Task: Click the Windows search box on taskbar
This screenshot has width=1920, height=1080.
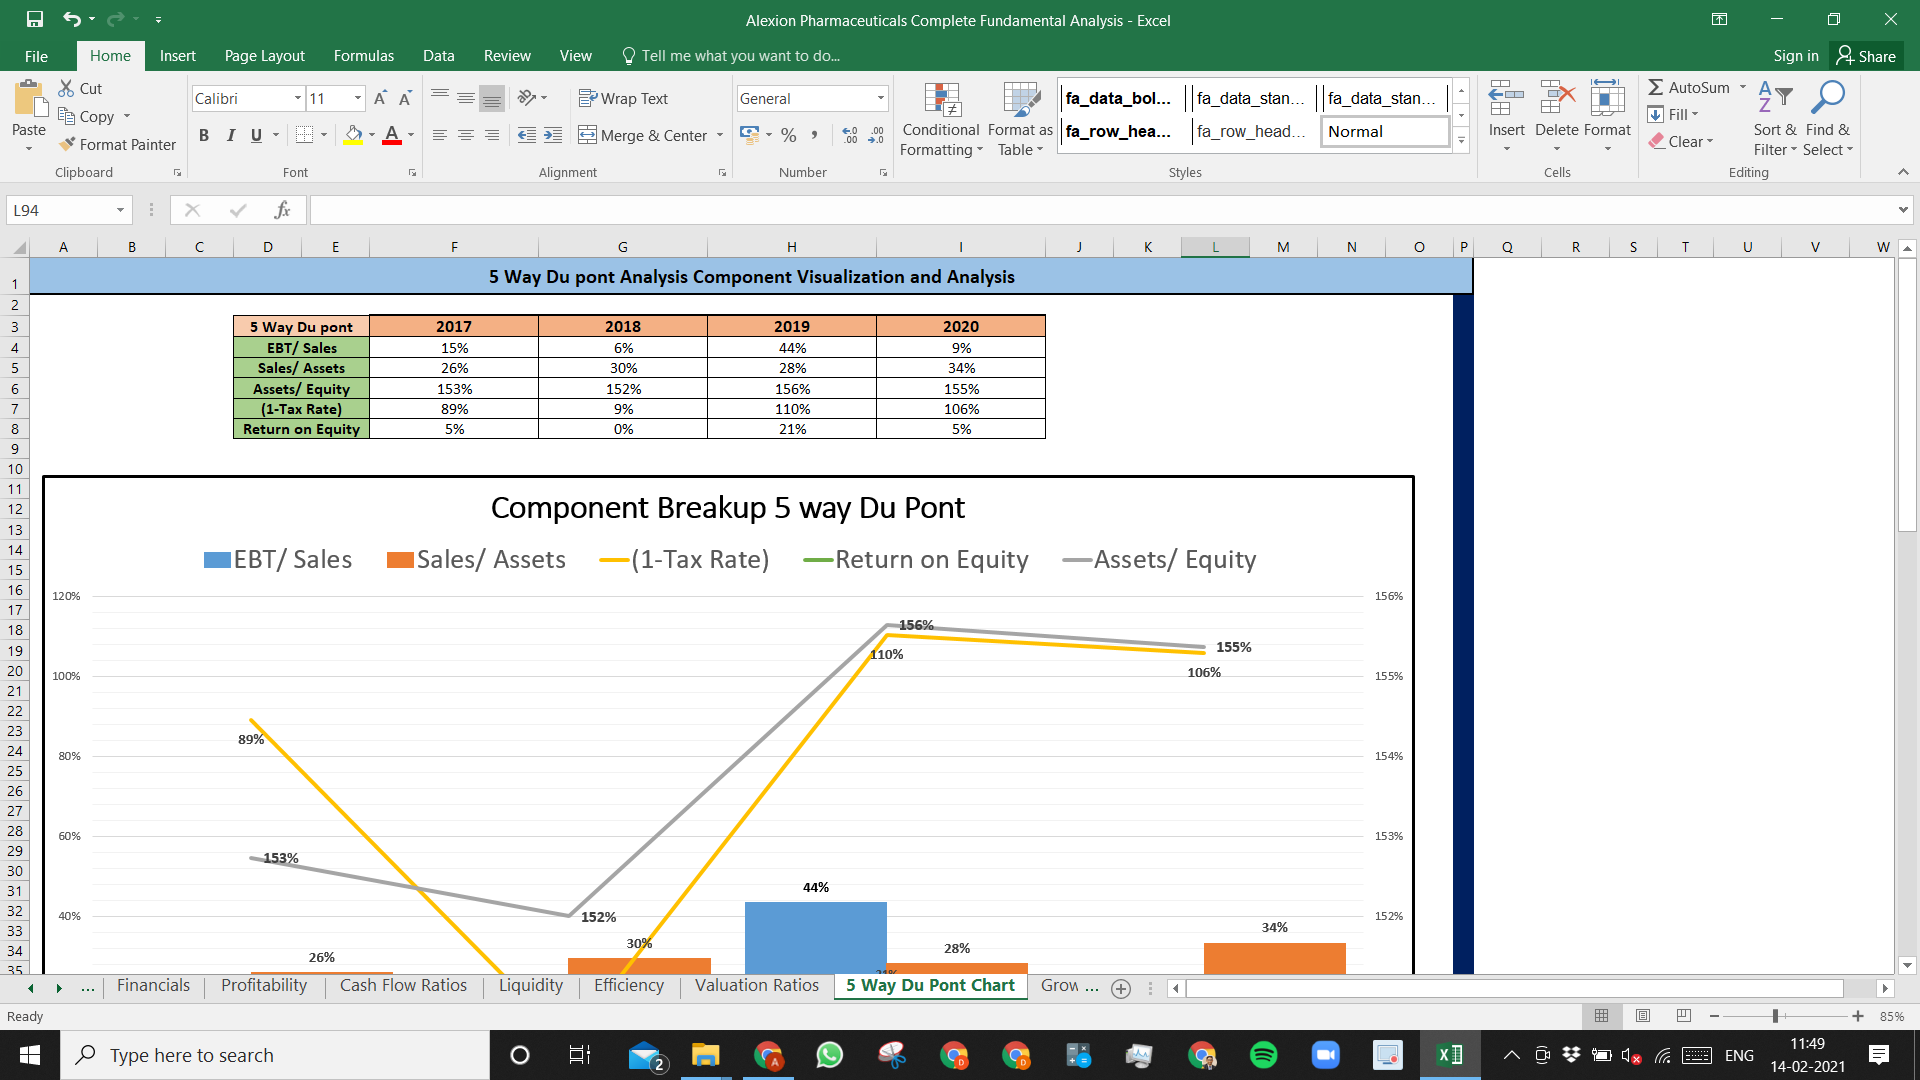Action: [x=275, y=1055]
